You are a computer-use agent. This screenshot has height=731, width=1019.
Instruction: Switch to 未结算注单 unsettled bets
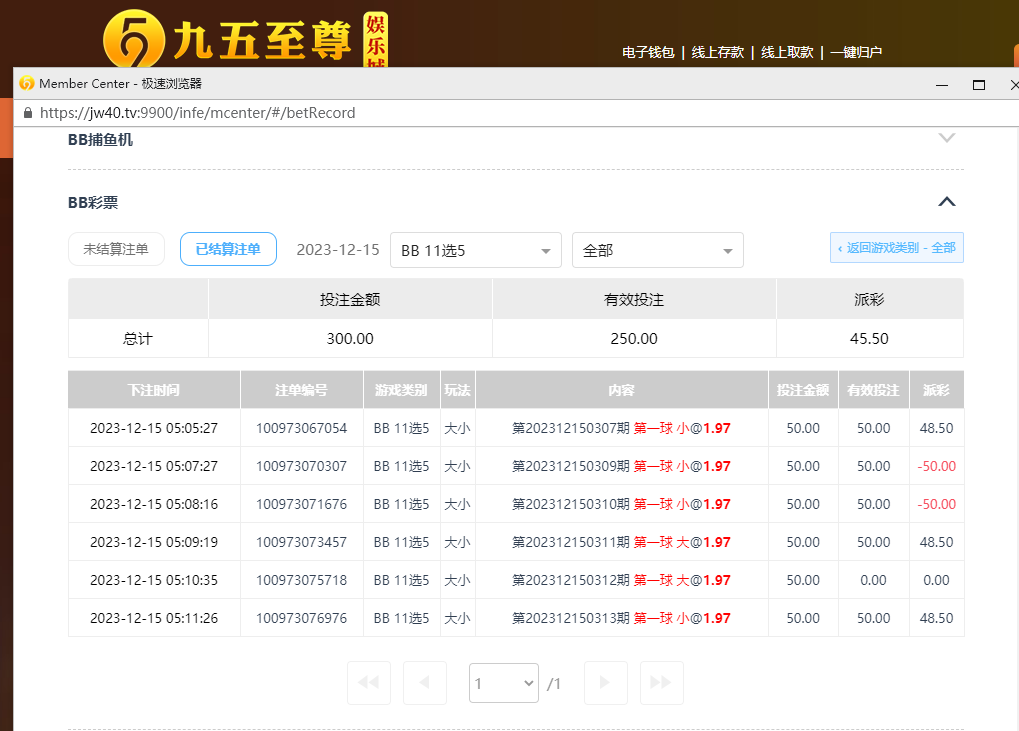click(x=116, y=249)
